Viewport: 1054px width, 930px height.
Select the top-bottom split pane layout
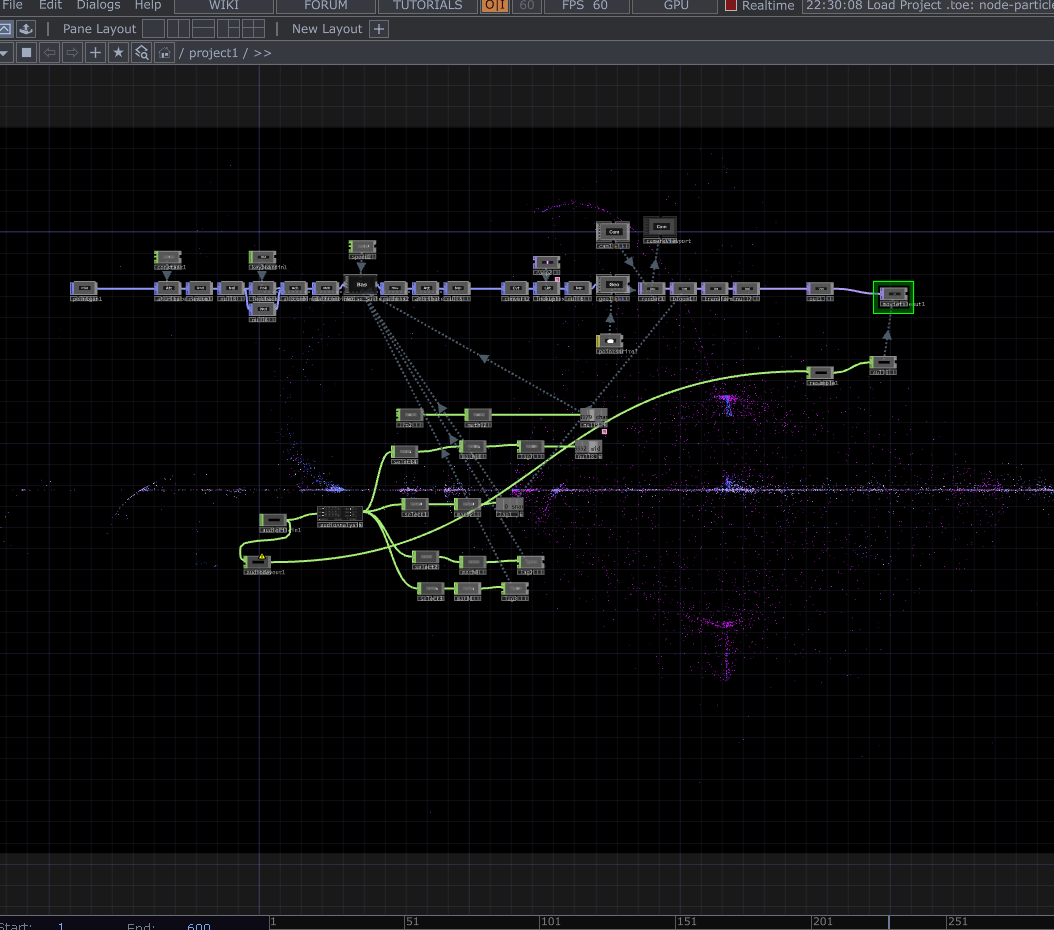click(x=203, y=29)
